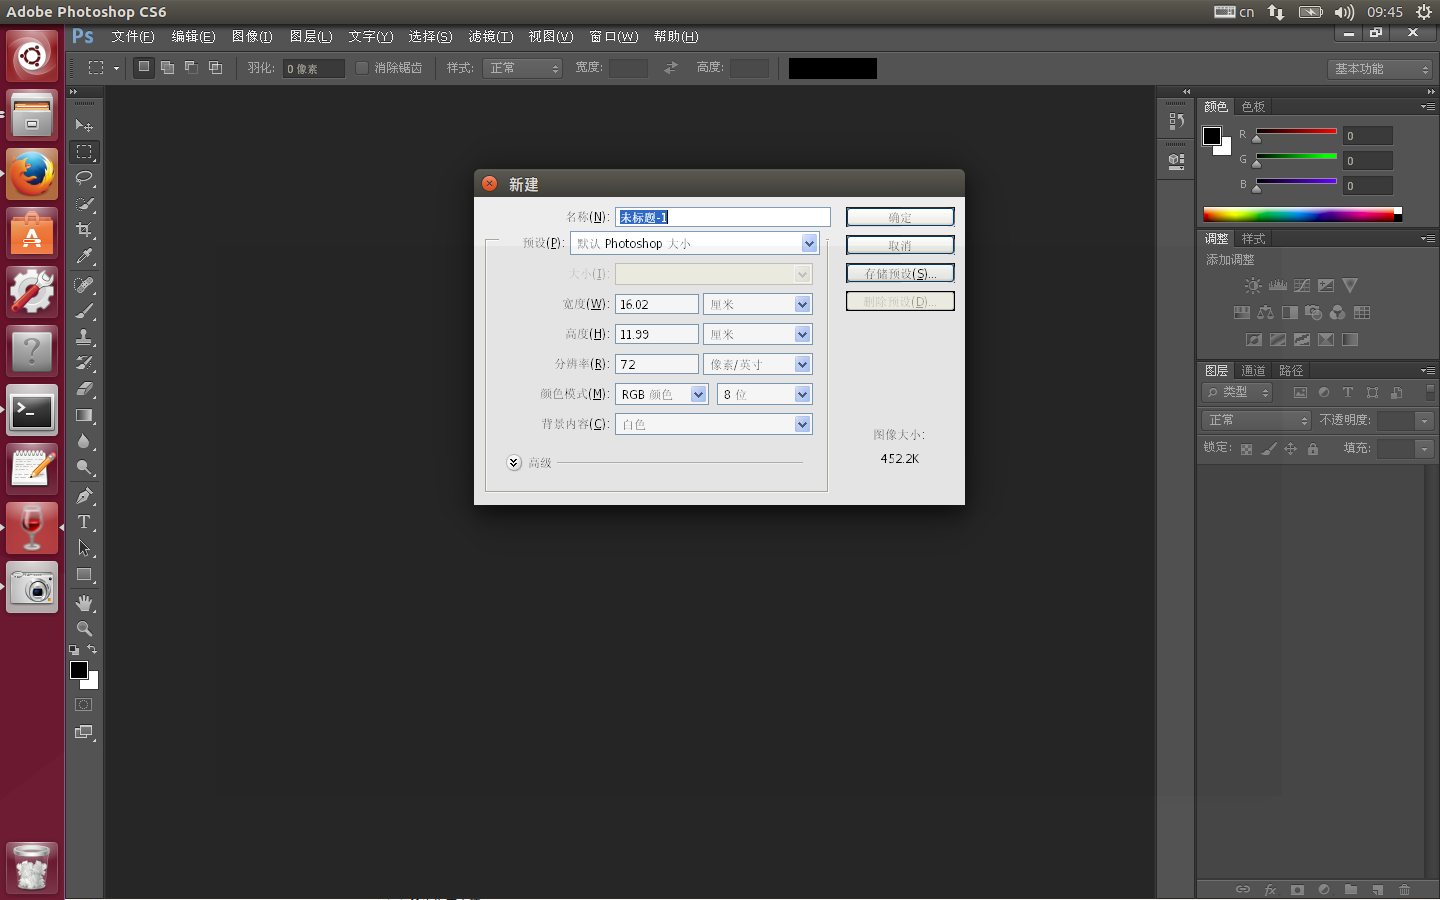Select the Lasso tool
This screenshot has width=1440, height=900.
click(x=84, y=178)
